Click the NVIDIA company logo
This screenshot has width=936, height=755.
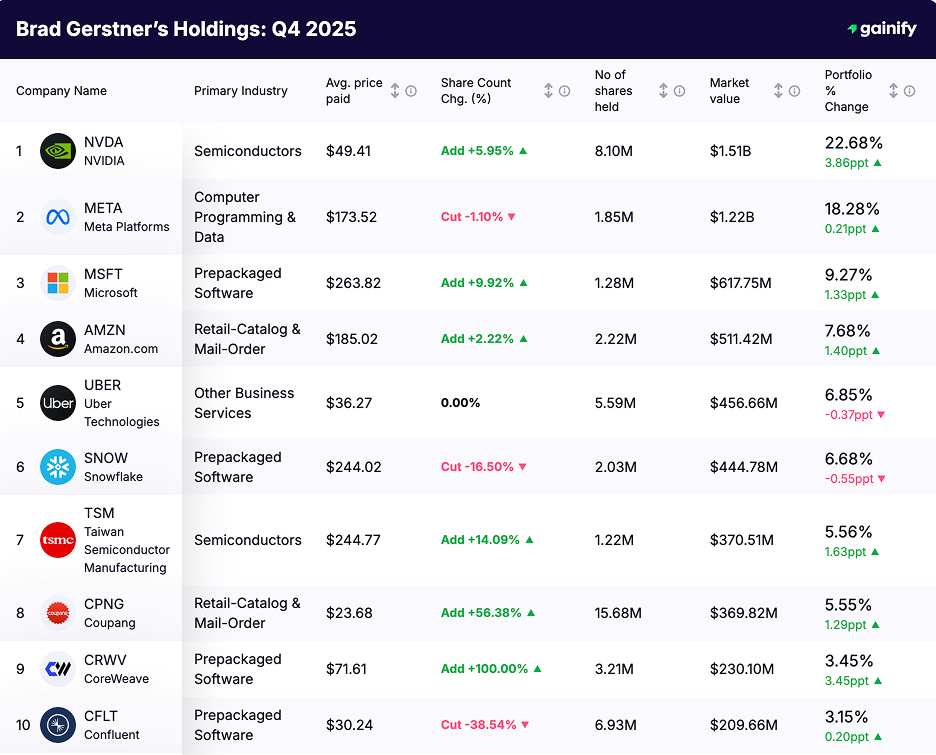click(x=59, y=151)
